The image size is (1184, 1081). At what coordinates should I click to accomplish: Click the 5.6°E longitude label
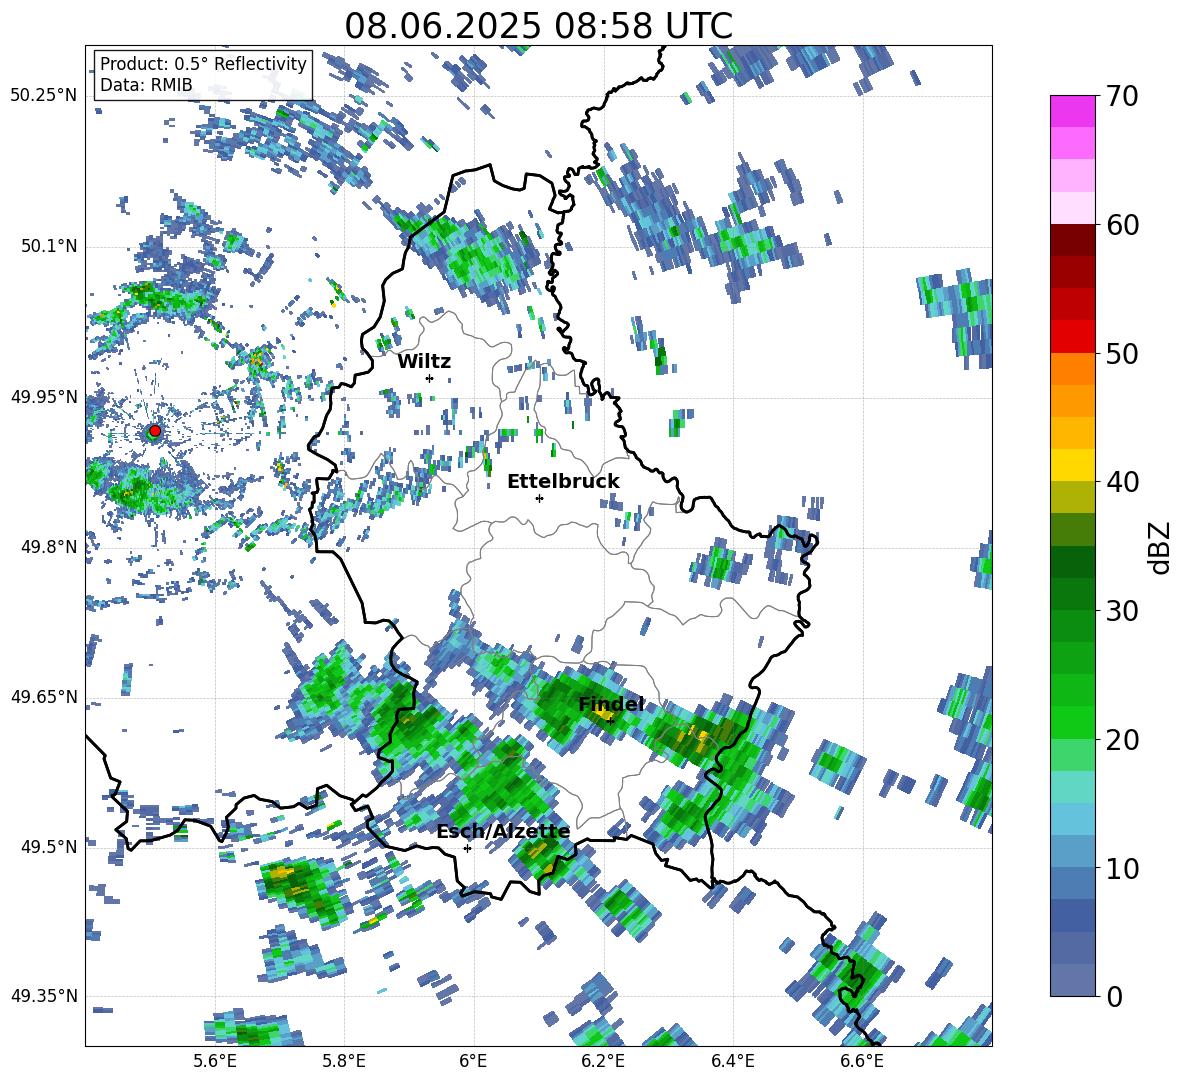click(215, 1061)
